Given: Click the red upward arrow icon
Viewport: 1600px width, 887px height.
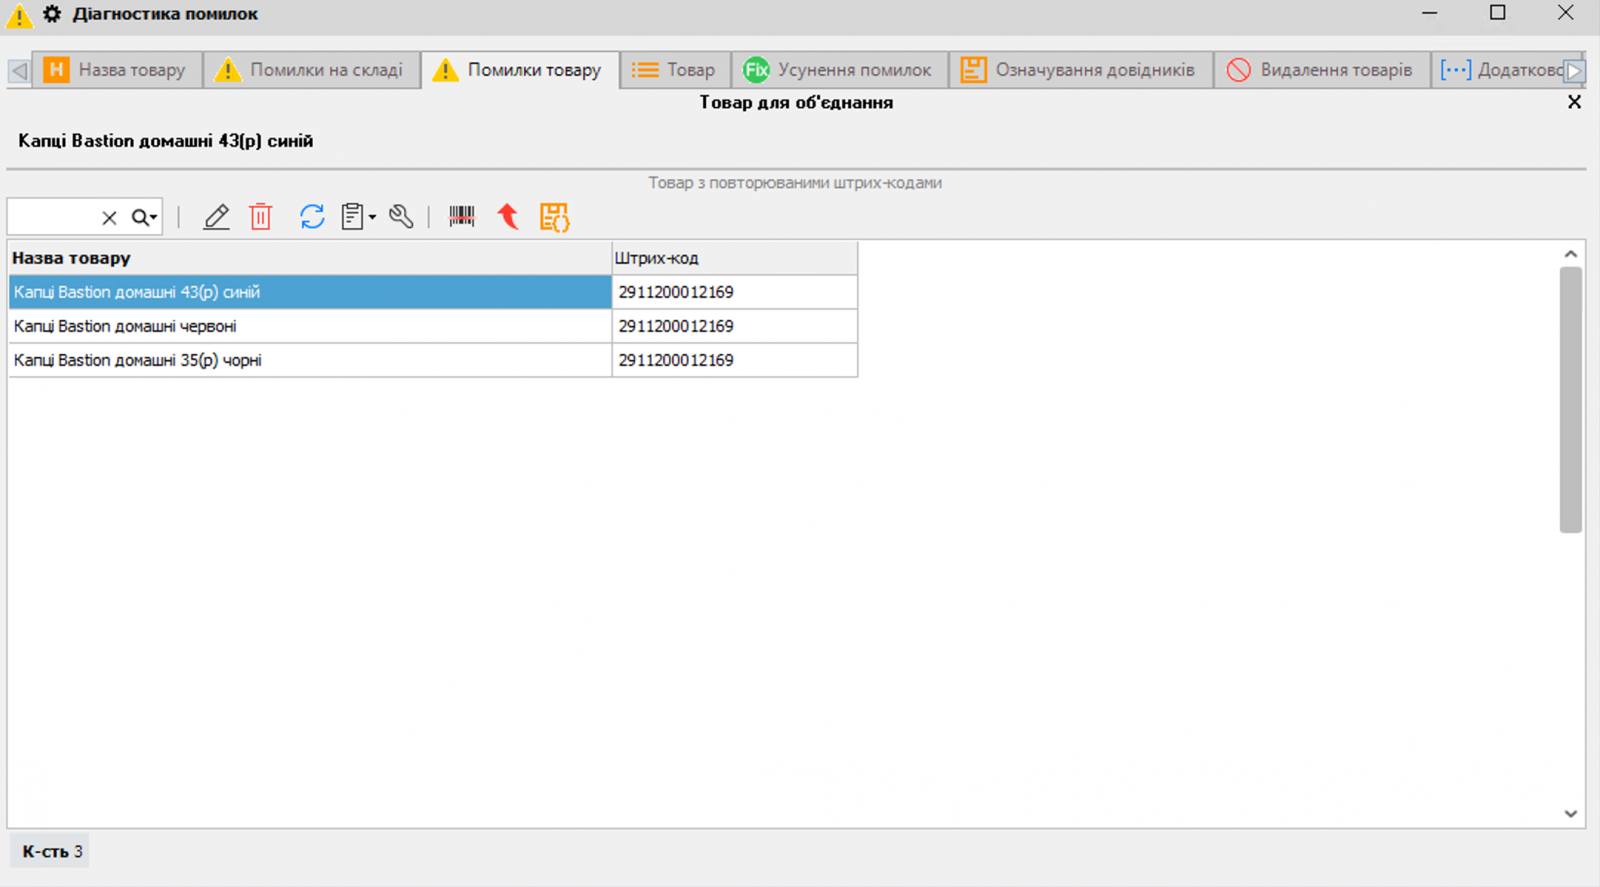Looking at the screenshot, I should tap(509, 217).
